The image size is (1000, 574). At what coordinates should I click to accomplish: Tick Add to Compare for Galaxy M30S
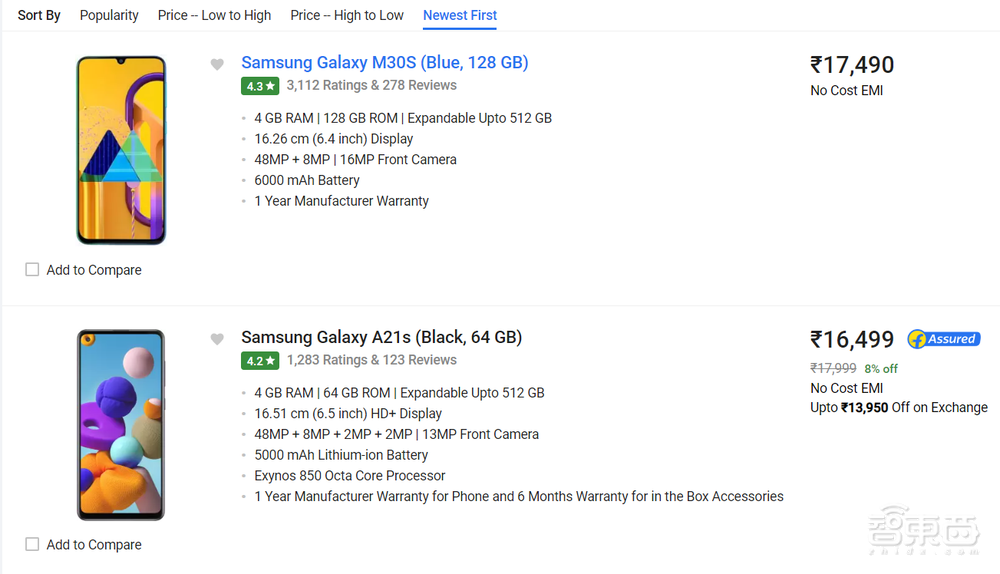point(32,270)
